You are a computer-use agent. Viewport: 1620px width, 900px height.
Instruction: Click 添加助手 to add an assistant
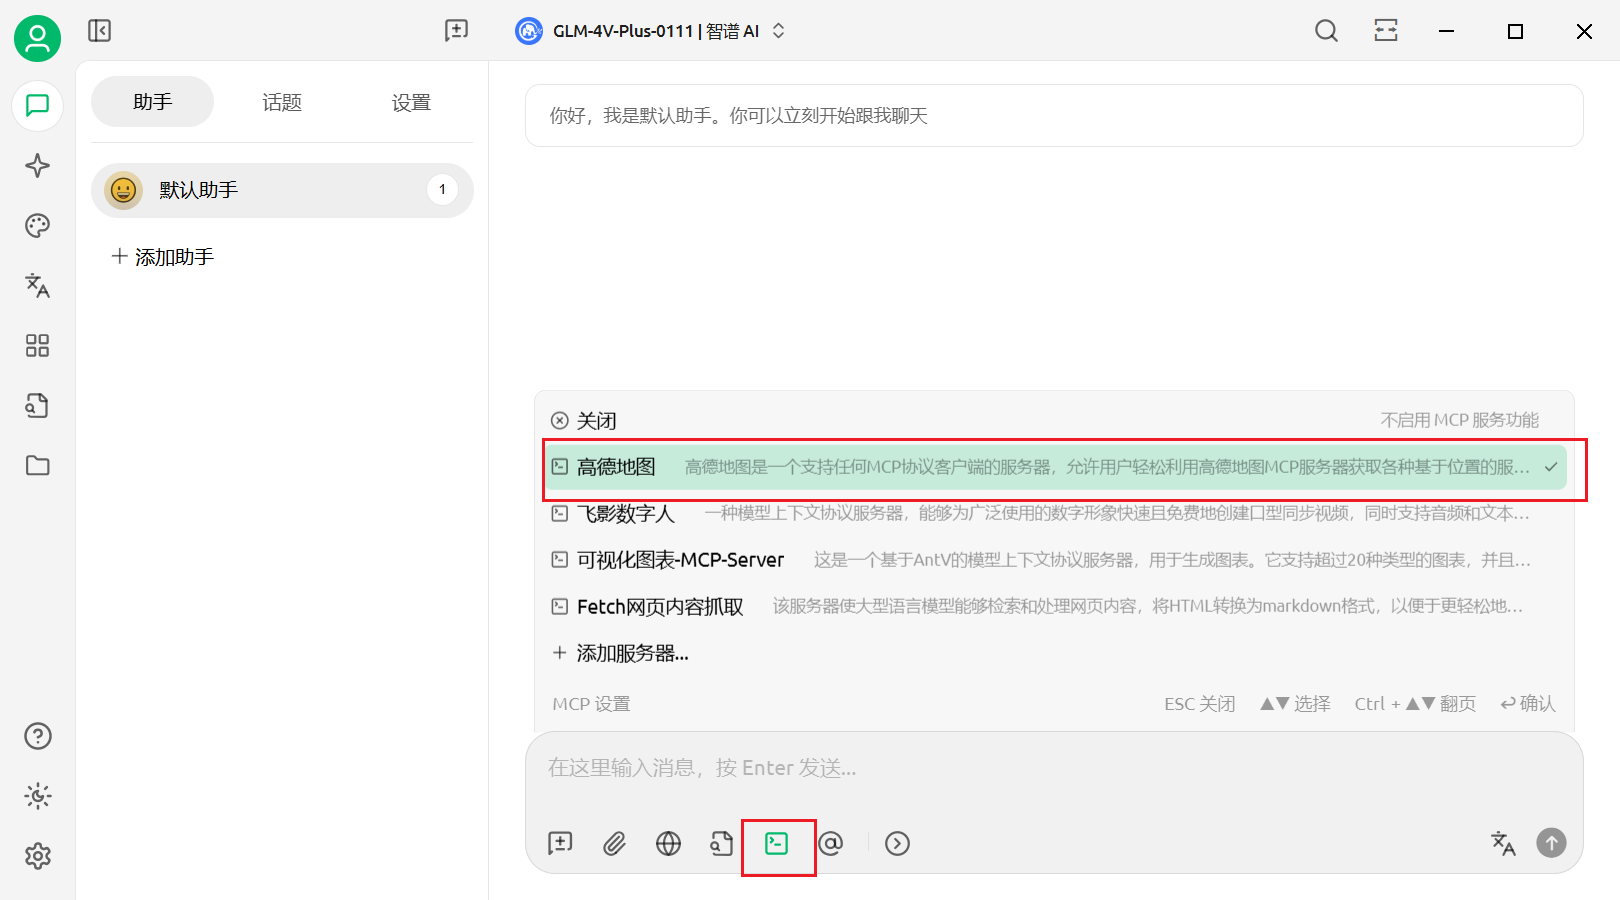163,257
